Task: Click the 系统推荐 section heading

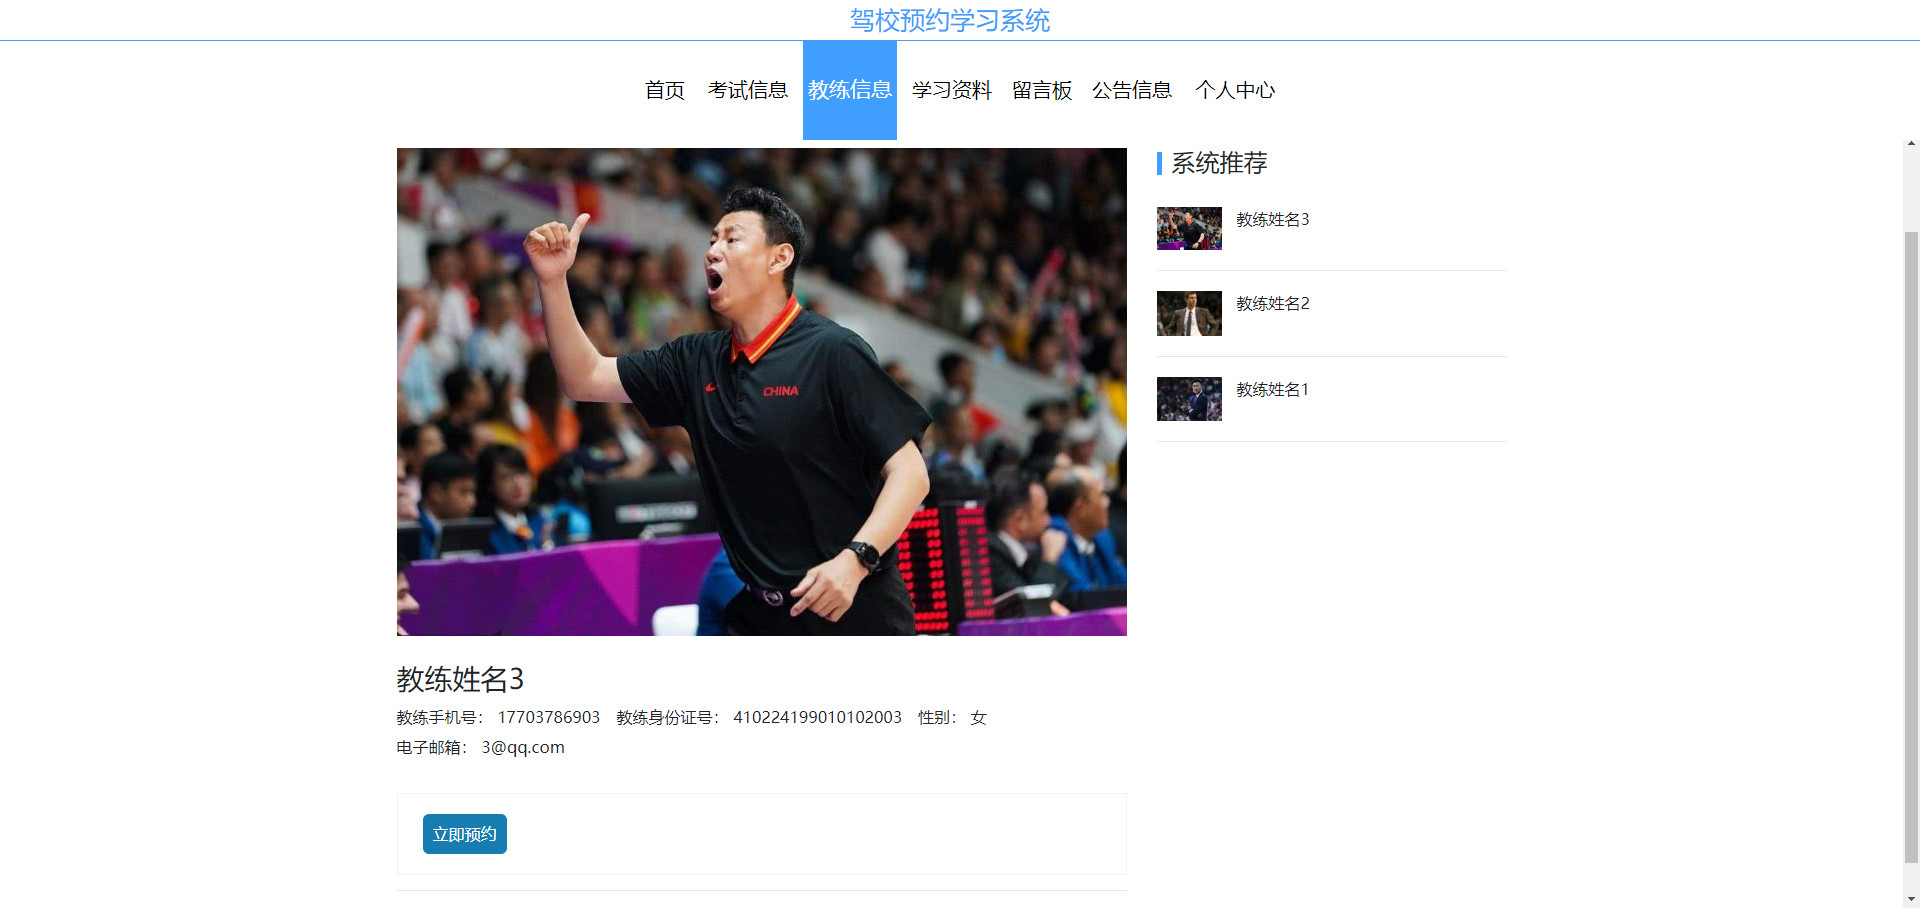Action: point(1219,163)
